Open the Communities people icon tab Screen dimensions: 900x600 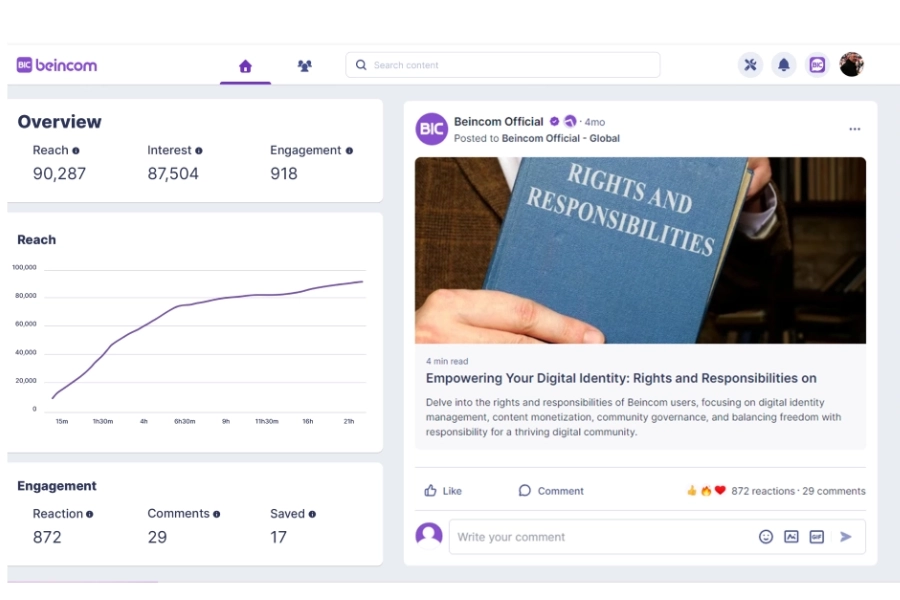304,65
